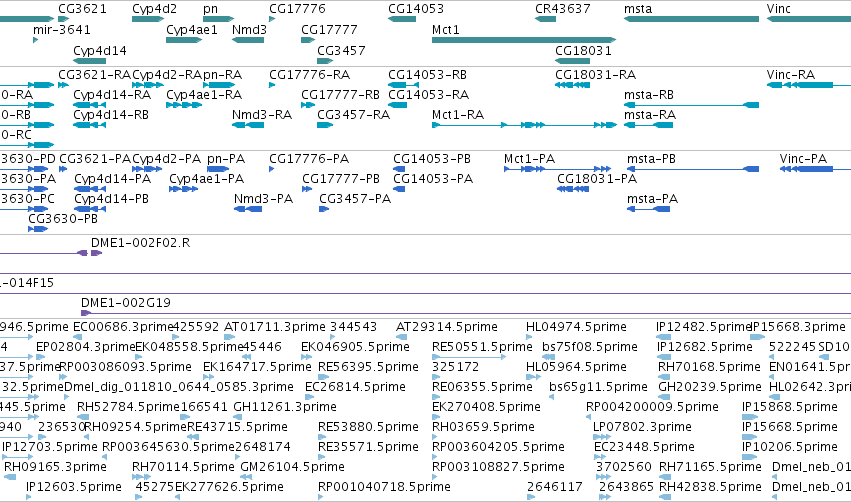Image resolution: width=851 pixels, height=502 pixels.
Task: Click the AT01711.3prime EST label
Action: 275,327
